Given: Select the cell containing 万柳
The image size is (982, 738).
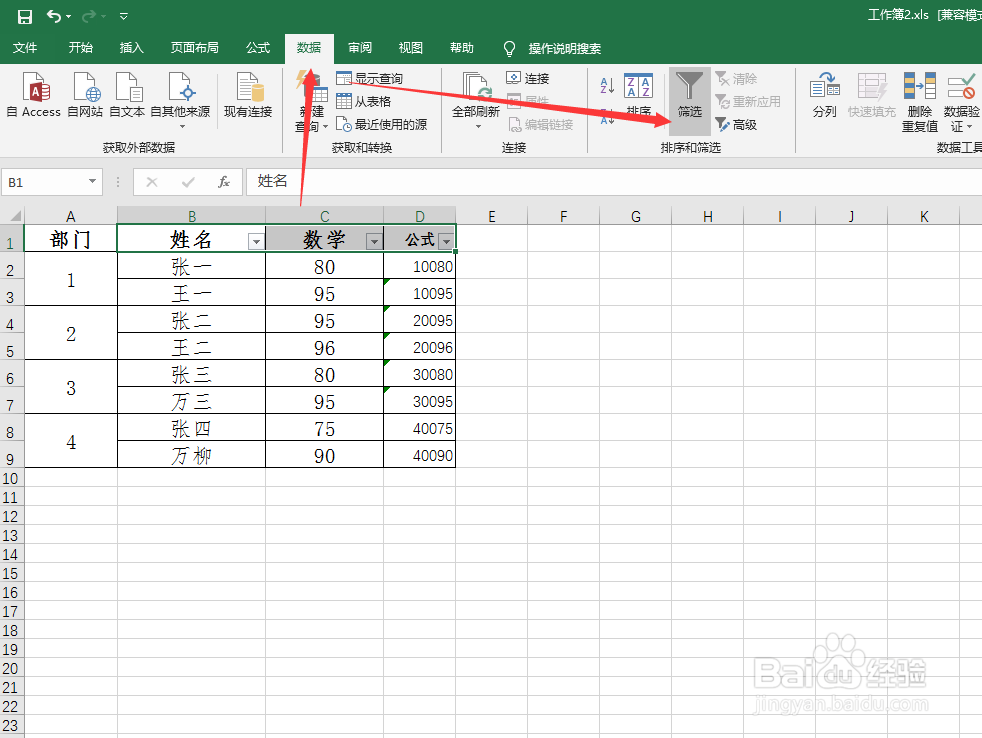Looking at the screenshot, I should 192,455.
